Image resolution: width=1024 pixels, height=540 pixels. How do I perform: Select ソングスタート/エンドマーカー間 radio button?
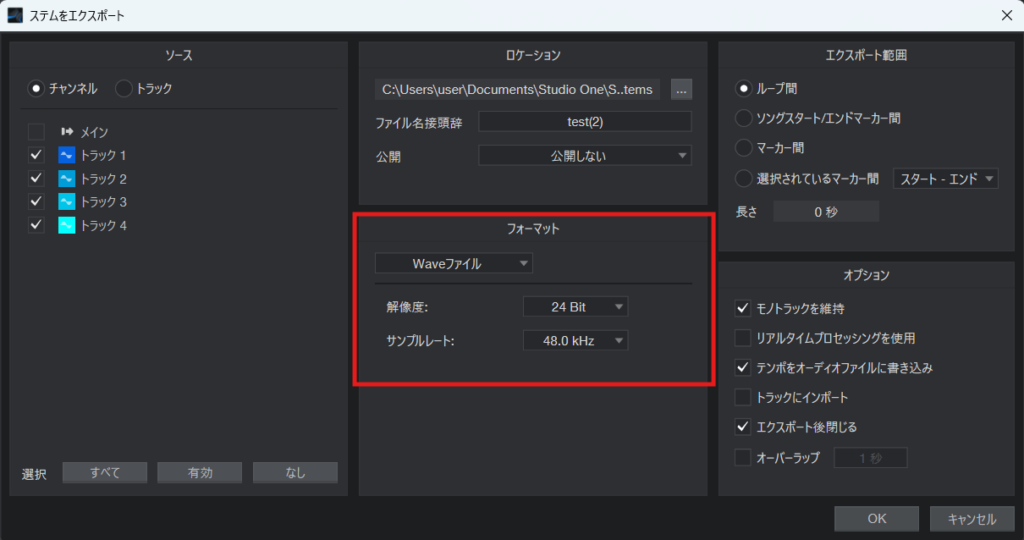click(743, 118)
